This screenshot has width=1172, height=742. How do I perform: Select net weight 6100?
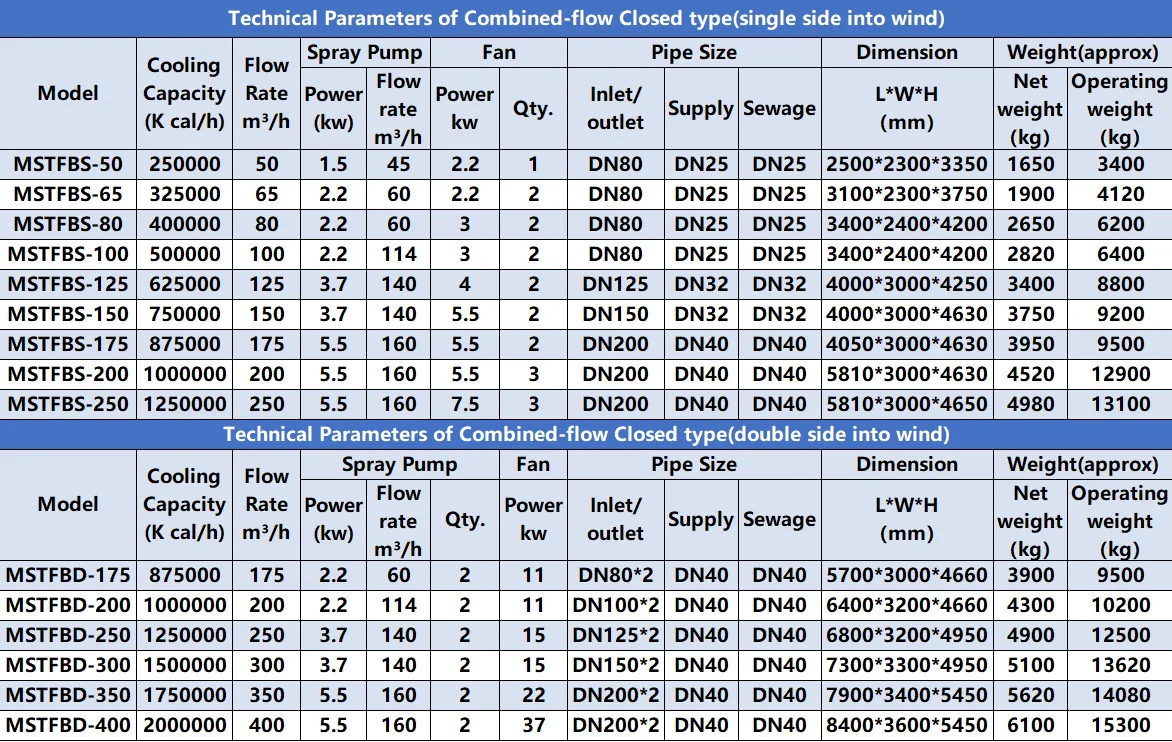point(1031,725)
